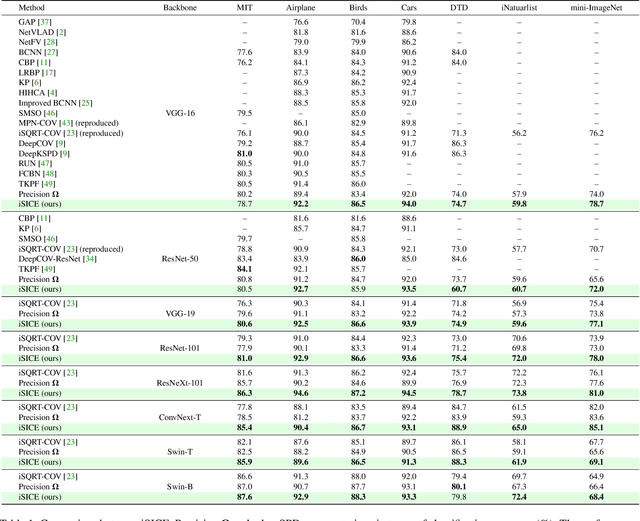640x521 pixels.
Task: Click the Swin-B backbone label
Action: coord(180,486)
